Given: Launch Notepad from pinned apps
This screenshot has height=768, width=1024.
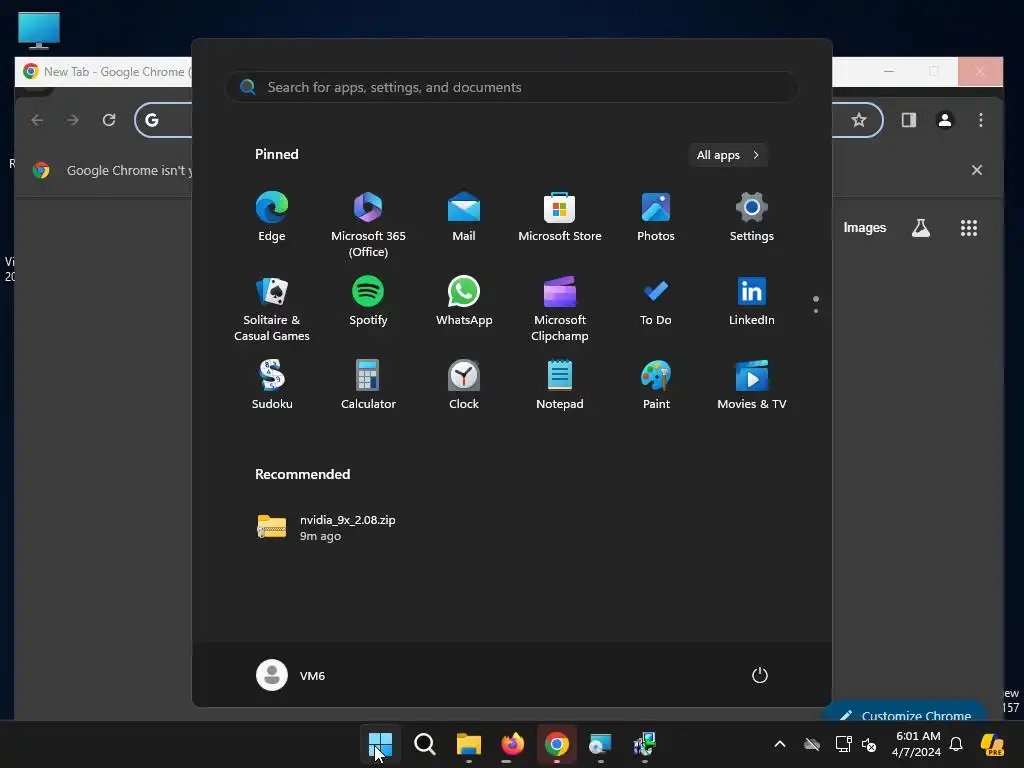Looking at the screenshot, I should tap(560, 385).
